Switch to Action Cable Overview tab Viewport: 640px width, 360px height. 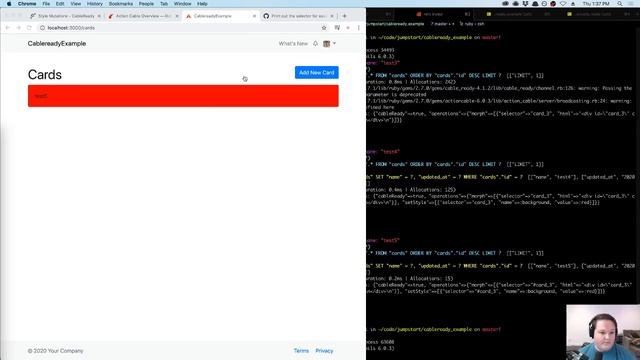[x=143, y=16]
